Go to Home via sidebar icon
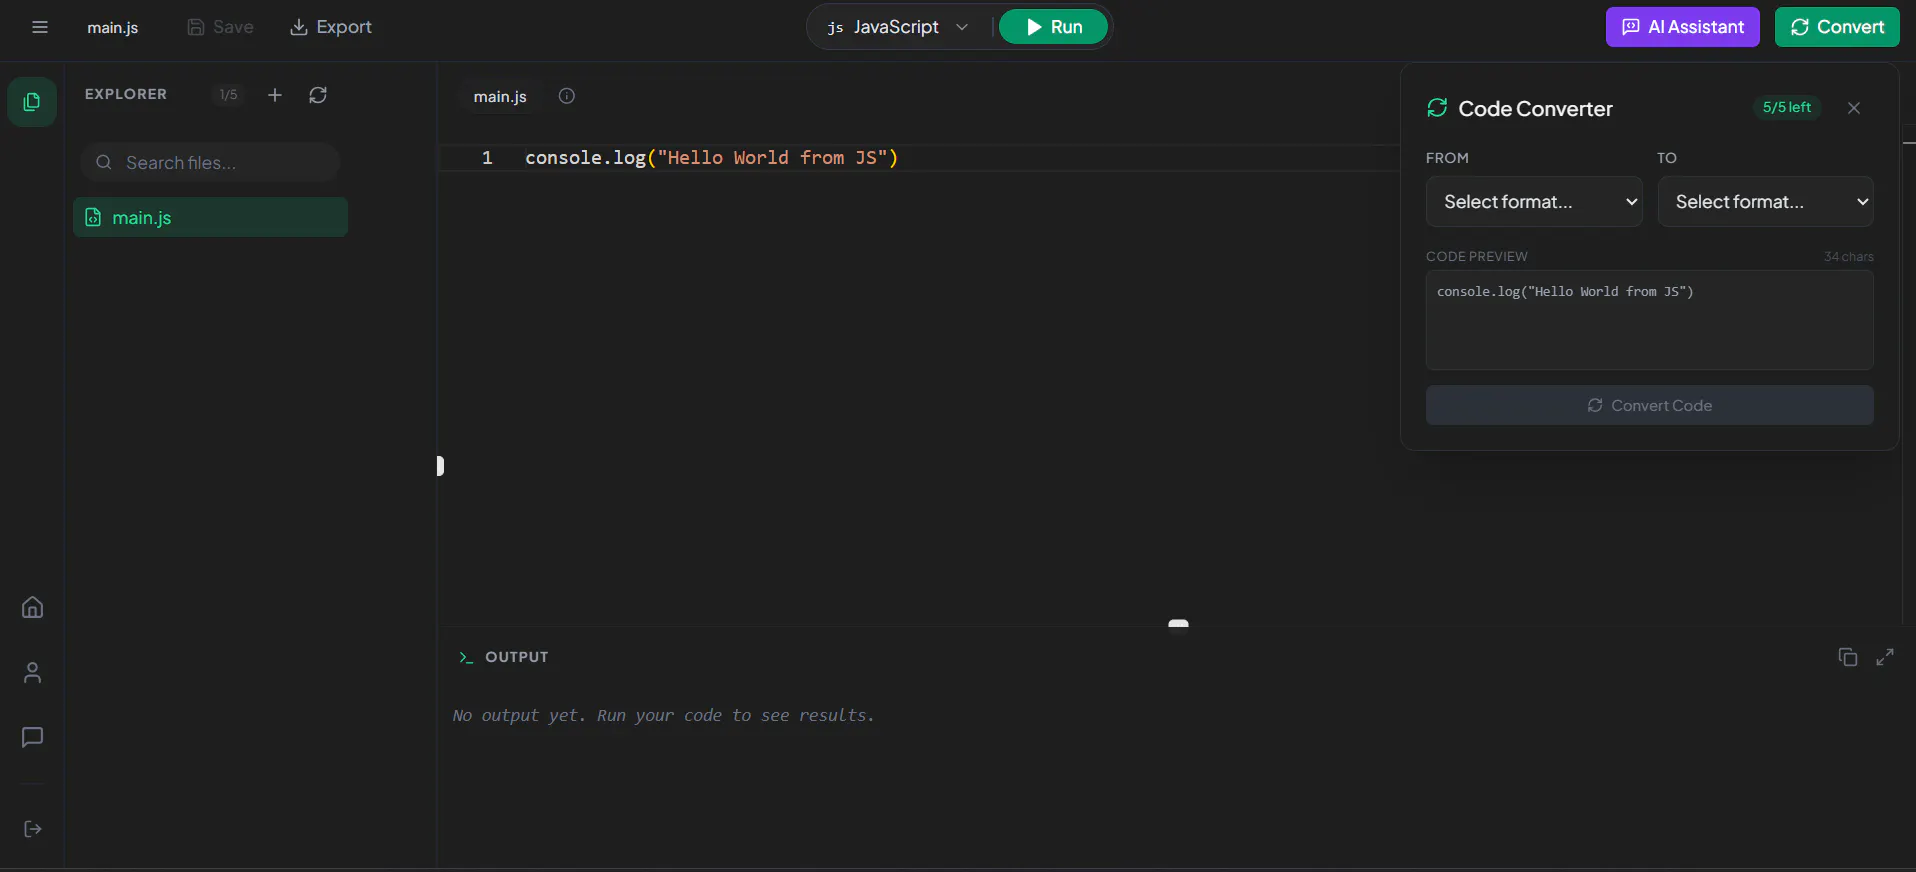This screenshot has height=872, width=1916. pos(32,607)
